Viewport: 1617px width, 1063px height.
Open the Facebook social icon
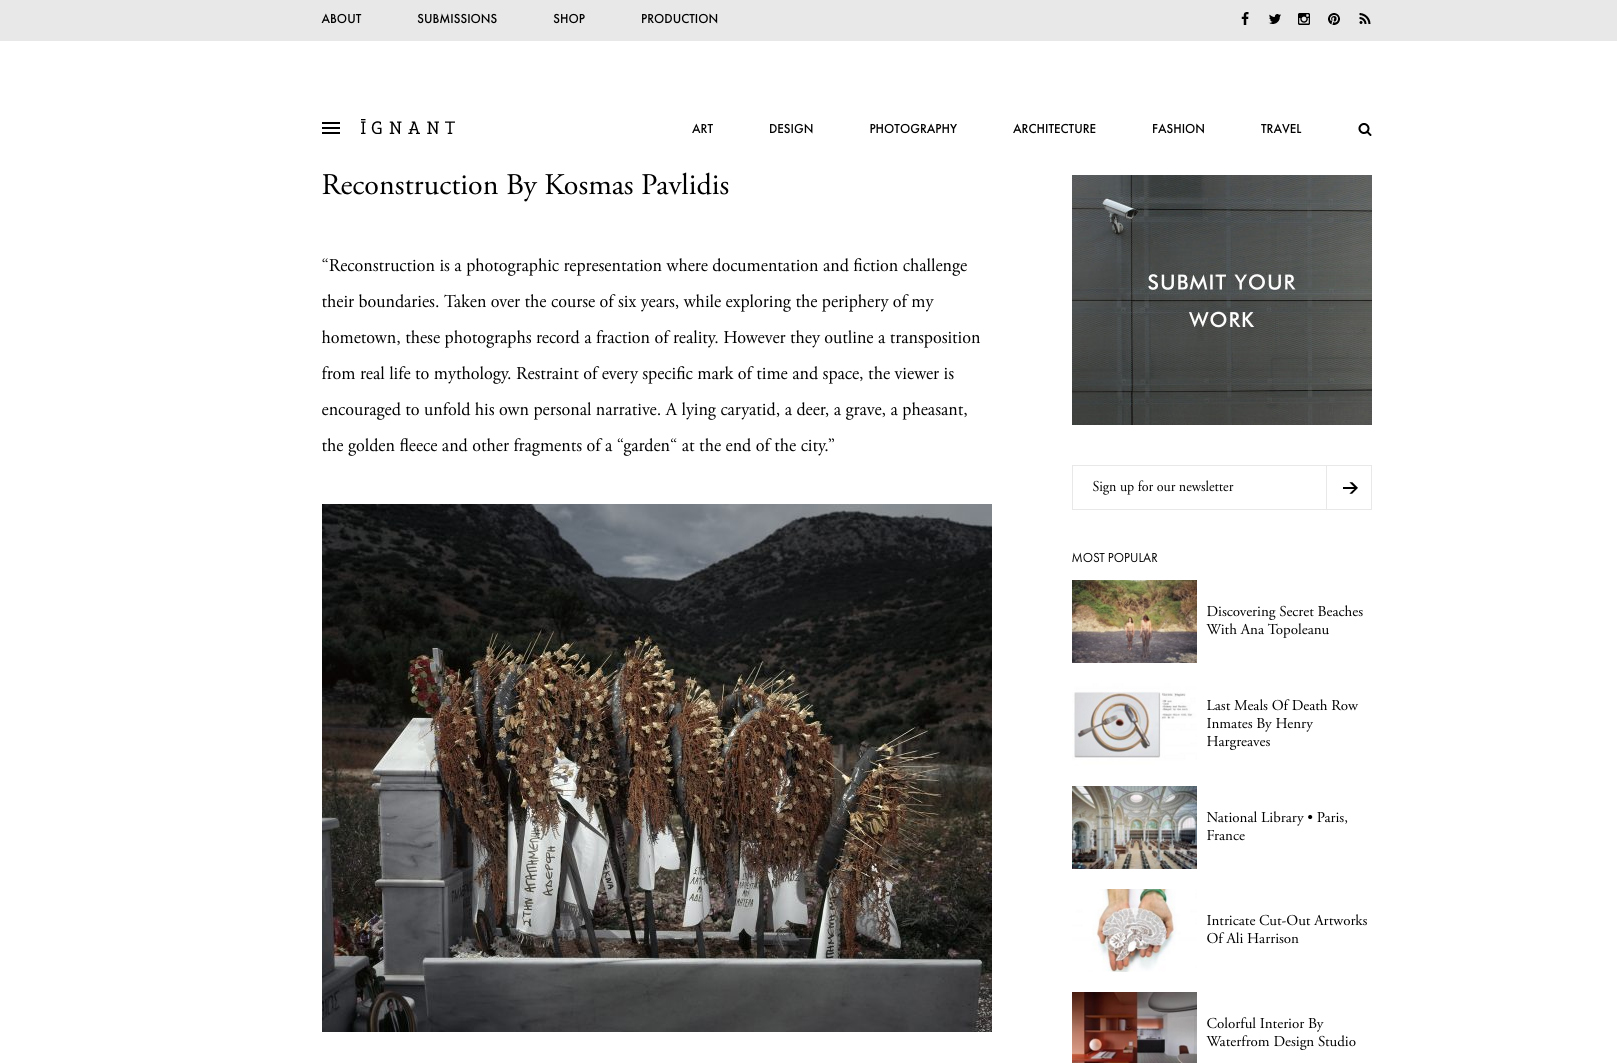point(1245,19)
